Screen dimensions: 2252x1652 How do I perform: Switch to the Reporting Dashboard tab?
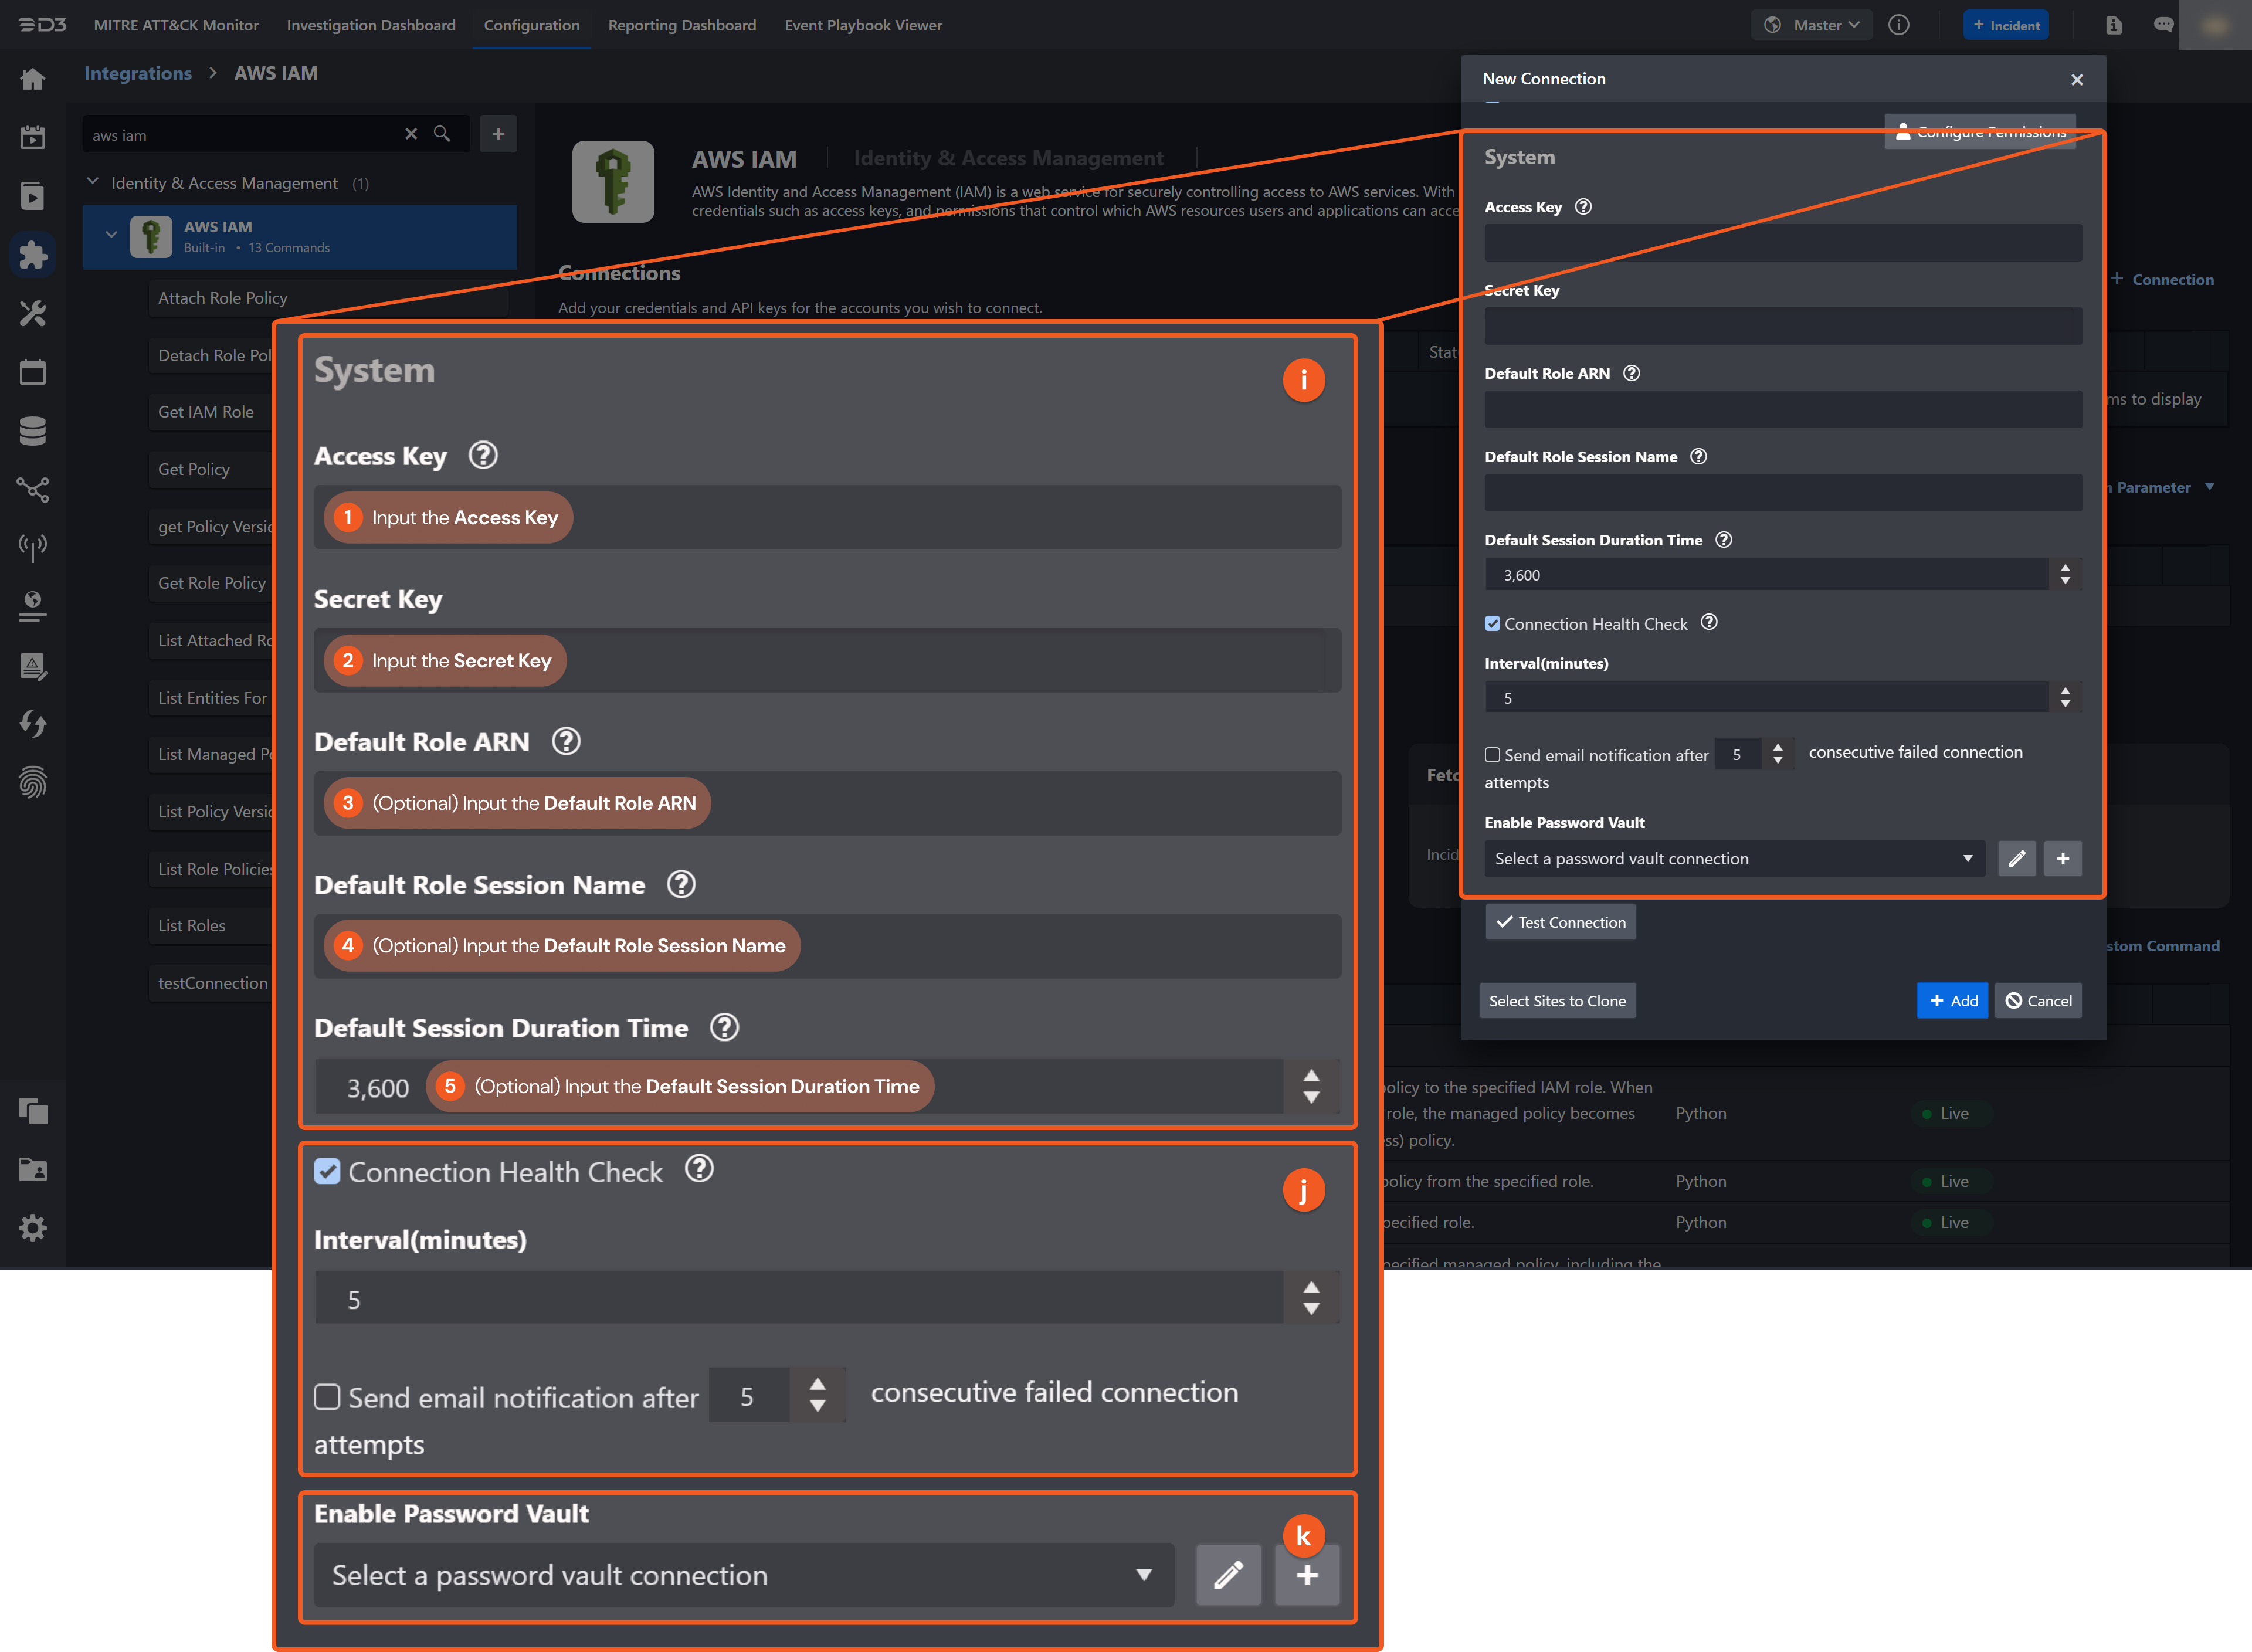pos(681,25)
